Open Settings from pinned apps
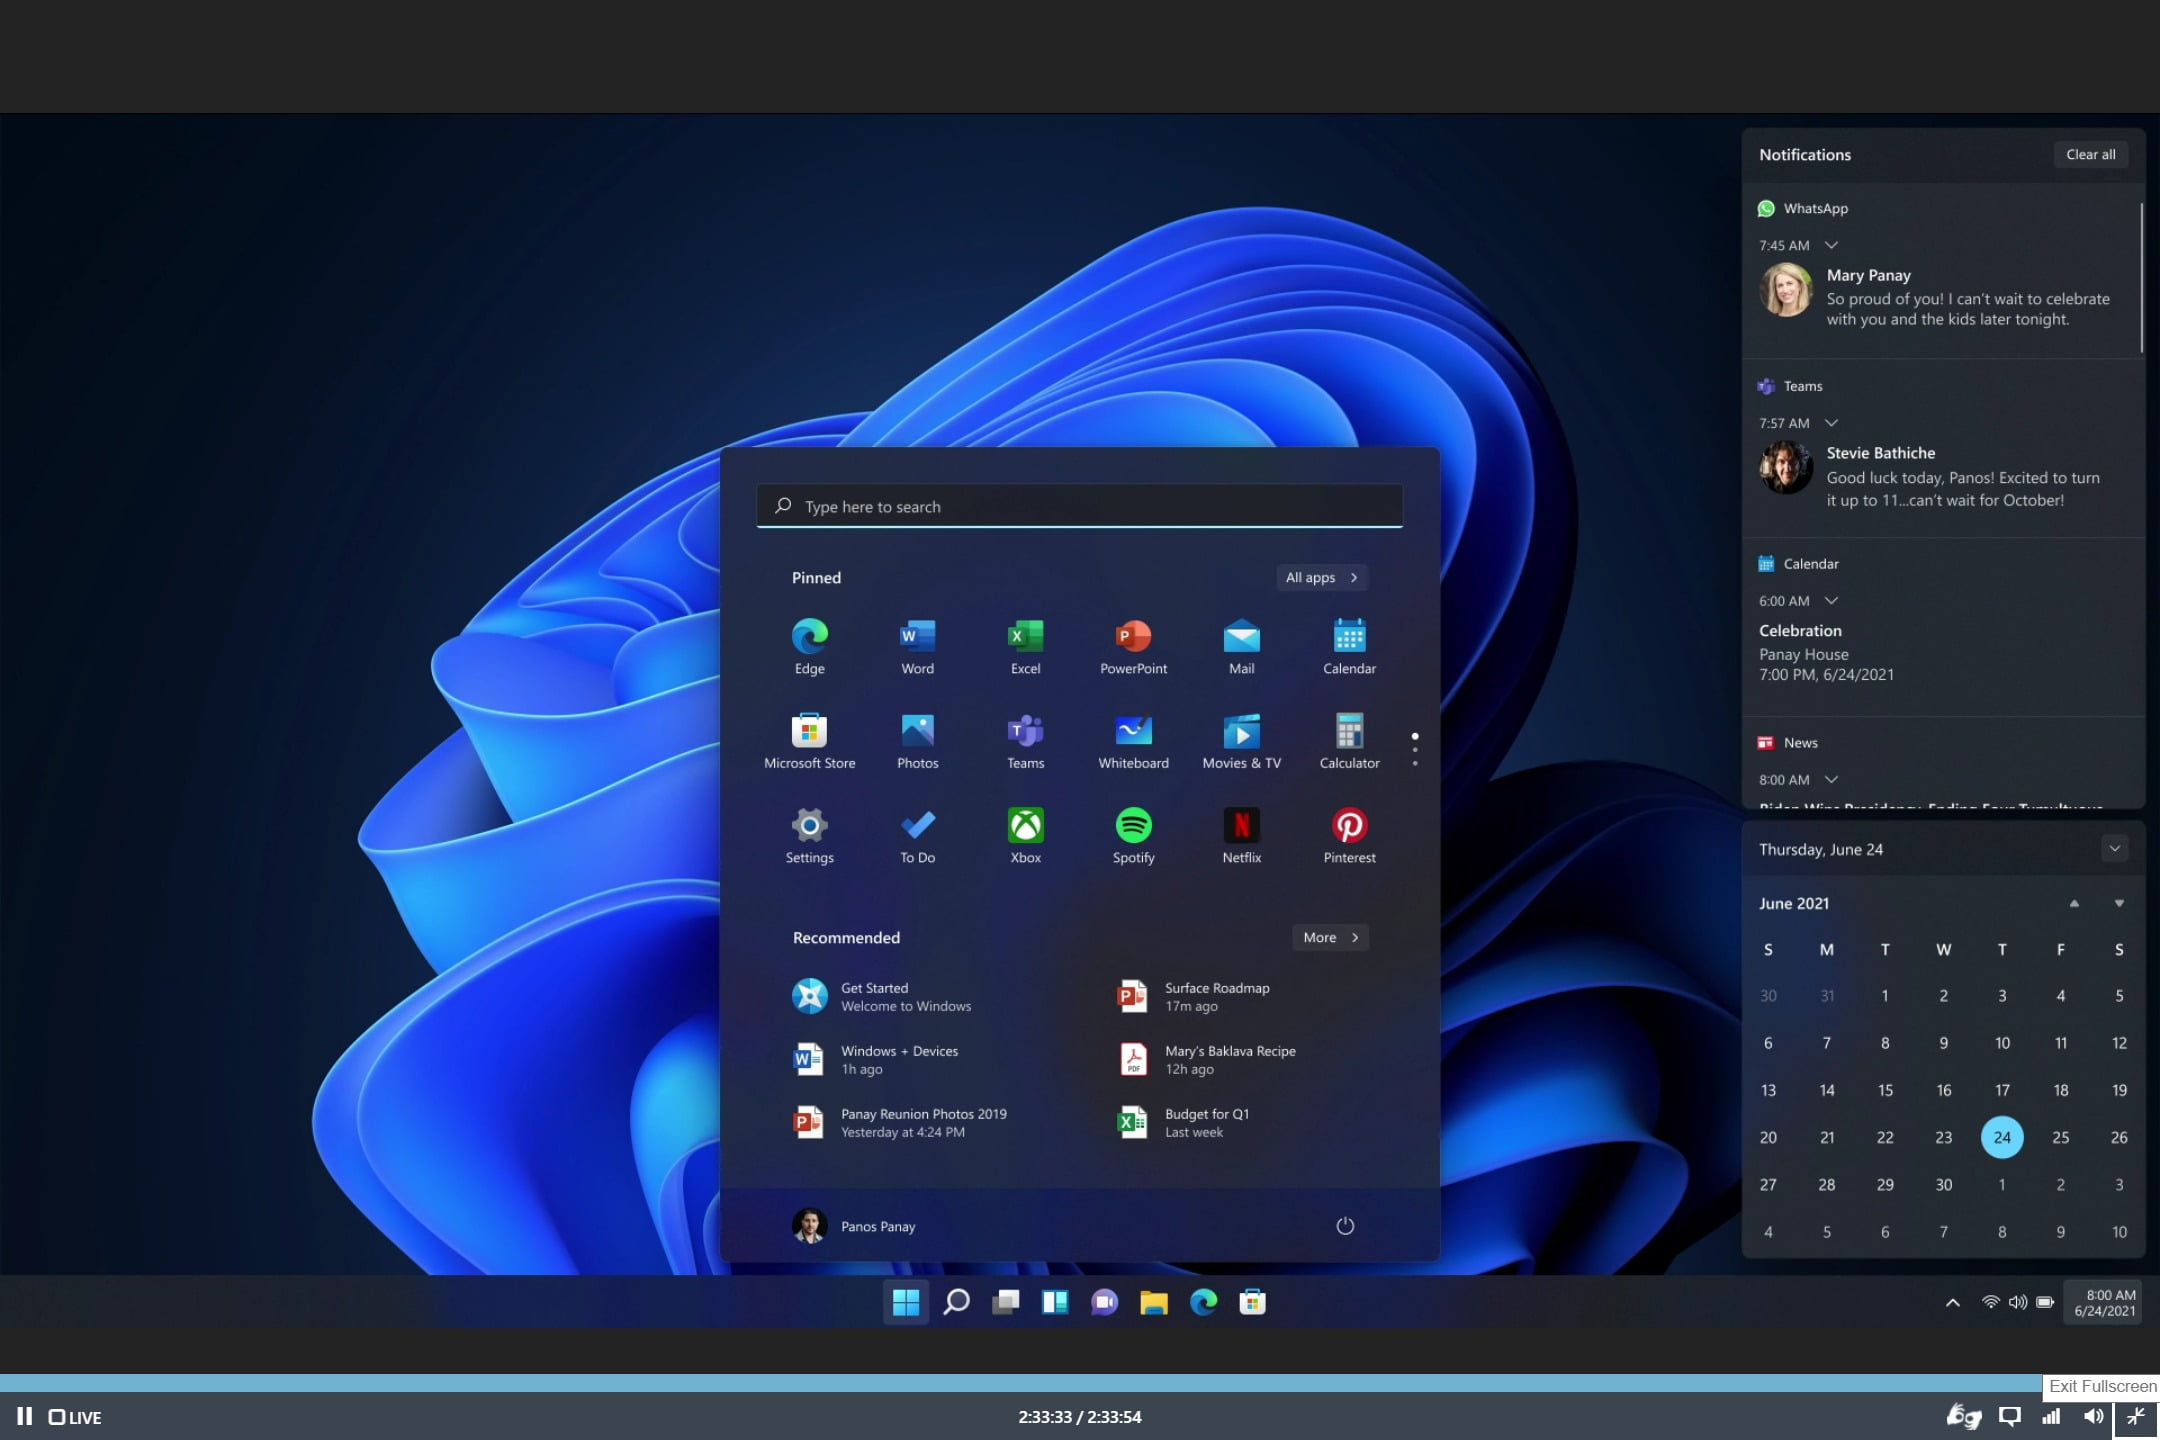The height and width of the screenshot is (1440, 2160). tap(809, 836)
